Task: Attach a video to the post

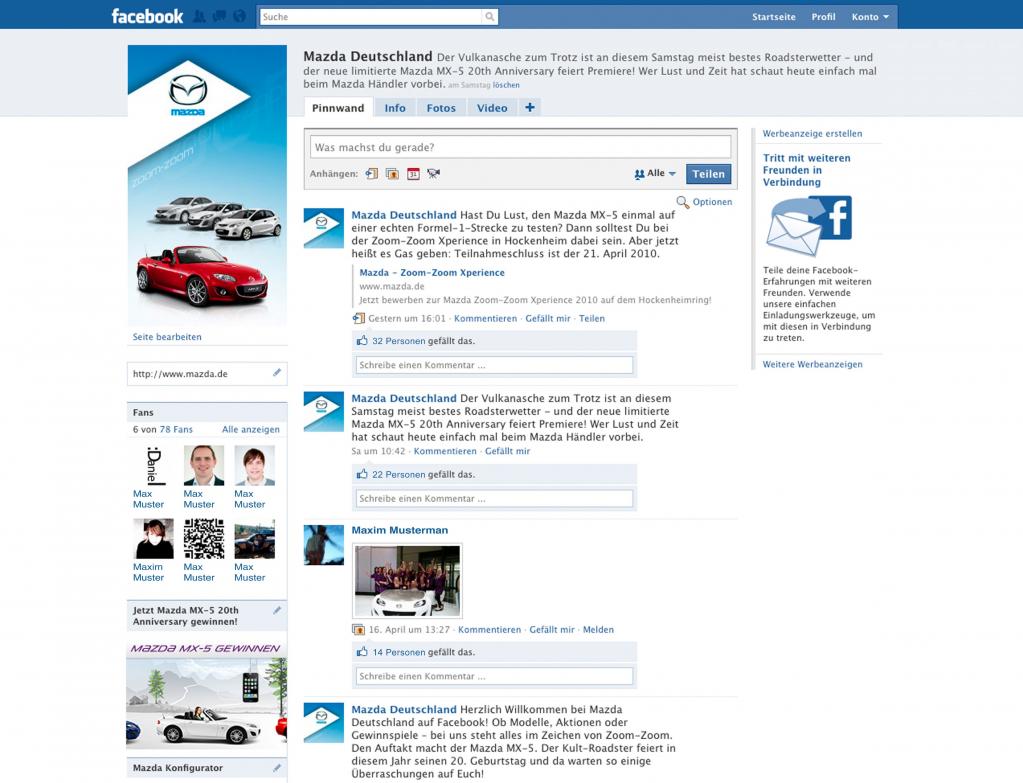Action: pyautogui.click(x=433, y=174)
